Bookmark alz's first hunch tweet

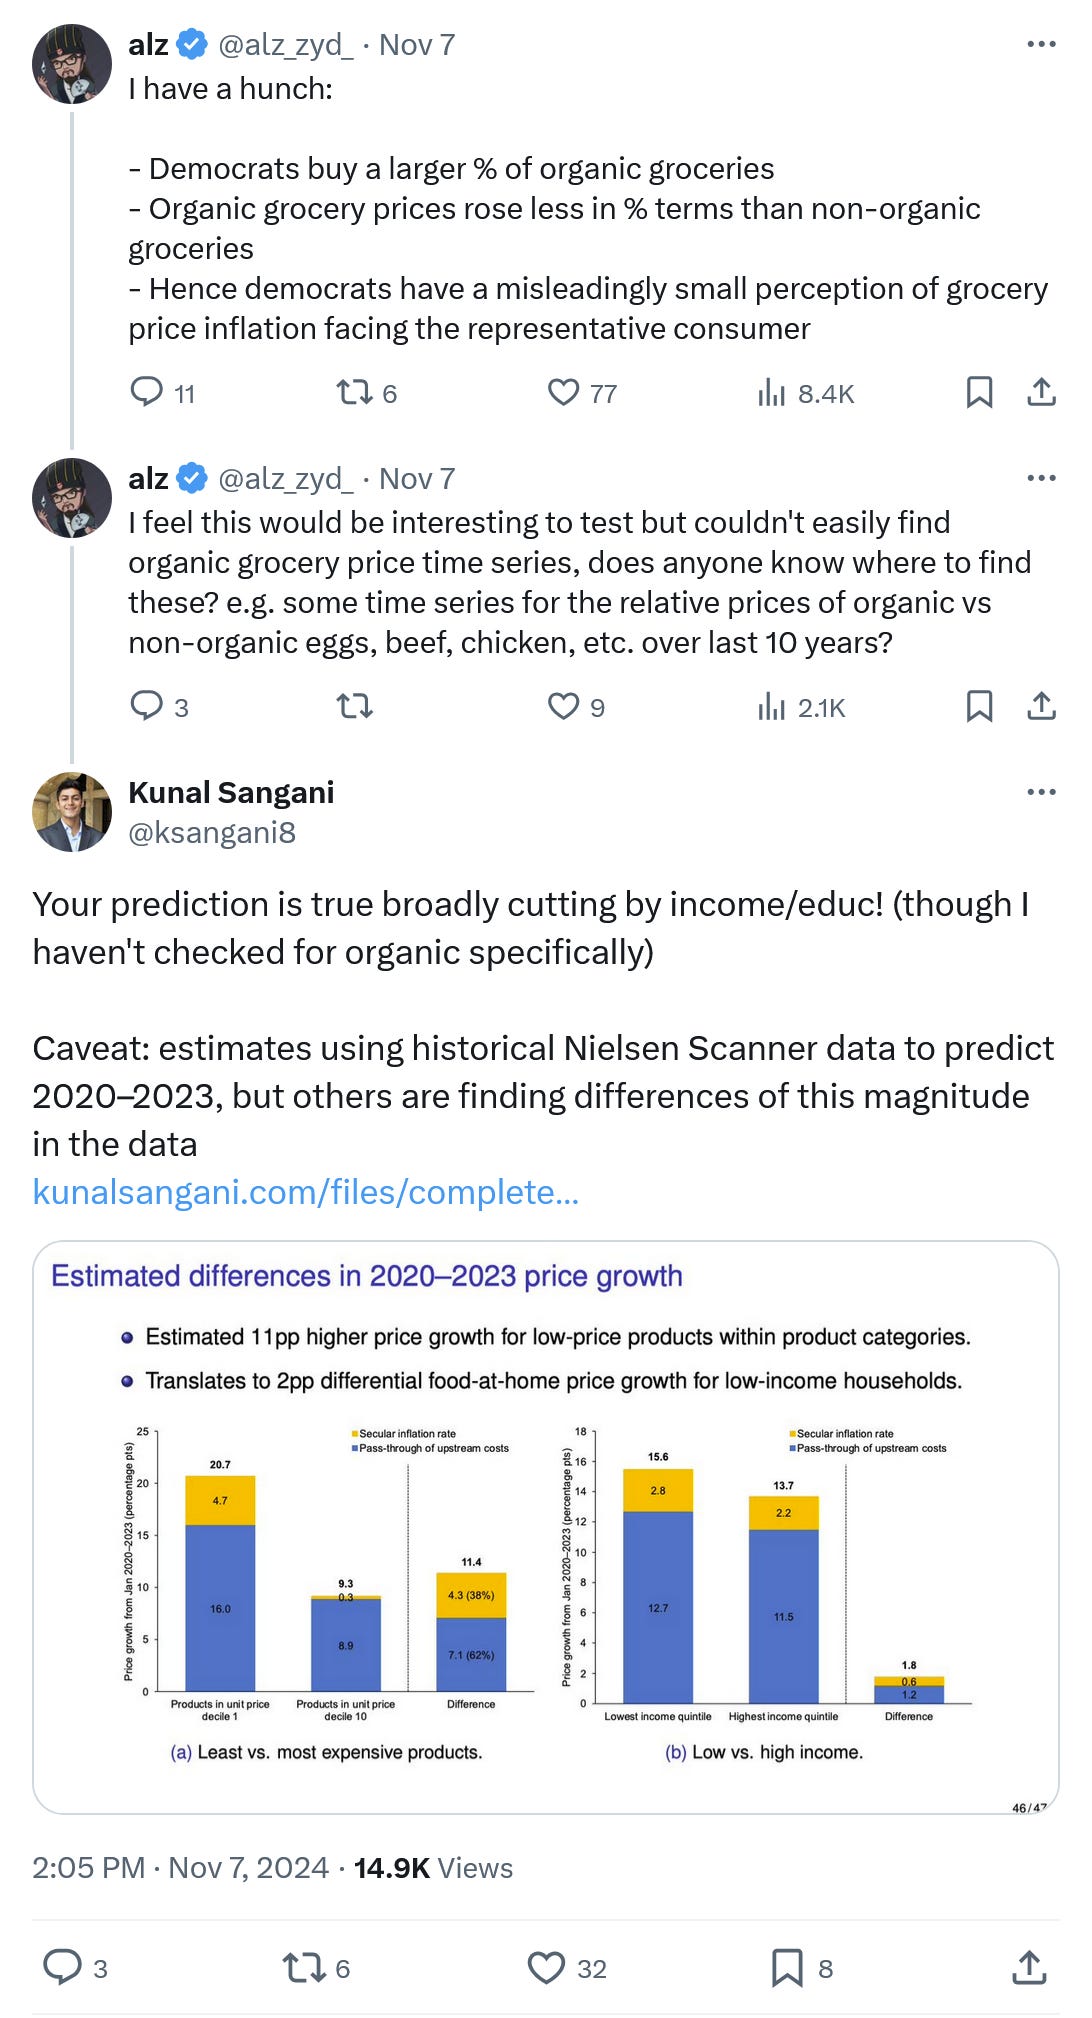[x=979, y=392]
